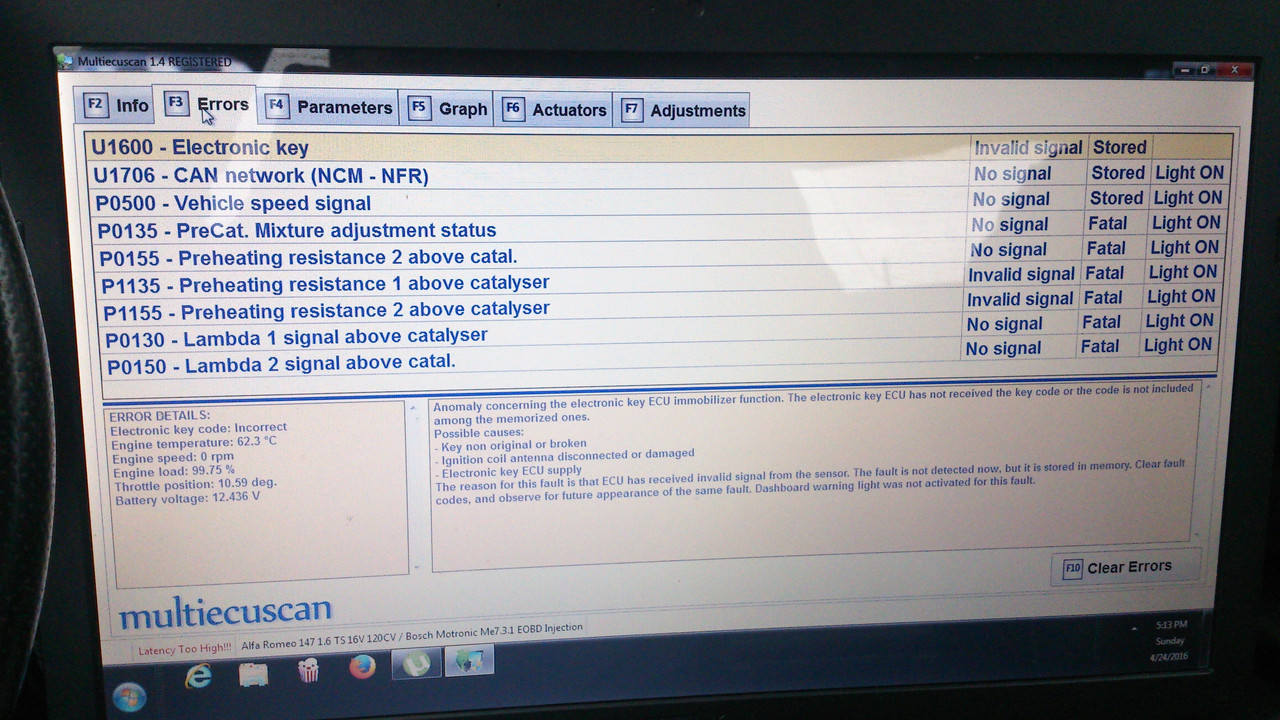Select P0130 Lambda 1 signal above catalyser
Image resolution: width=1280 pixels, height=720 pixels.
click(x=659, y=331)
